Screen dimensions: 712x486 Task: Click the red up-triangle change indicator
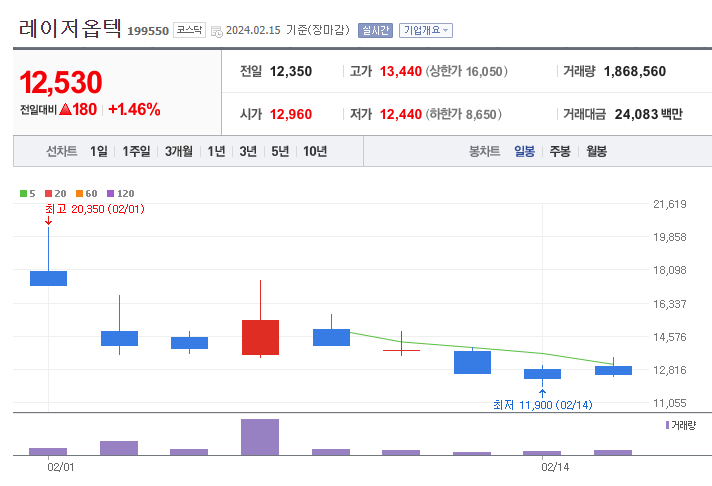pyautogui.click(x=65, y=109)
